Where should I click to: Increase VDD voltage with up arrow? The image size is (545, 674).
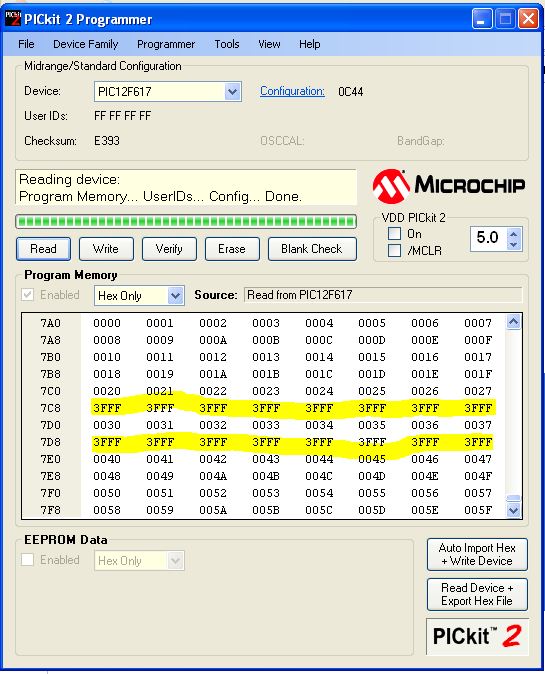513,234
